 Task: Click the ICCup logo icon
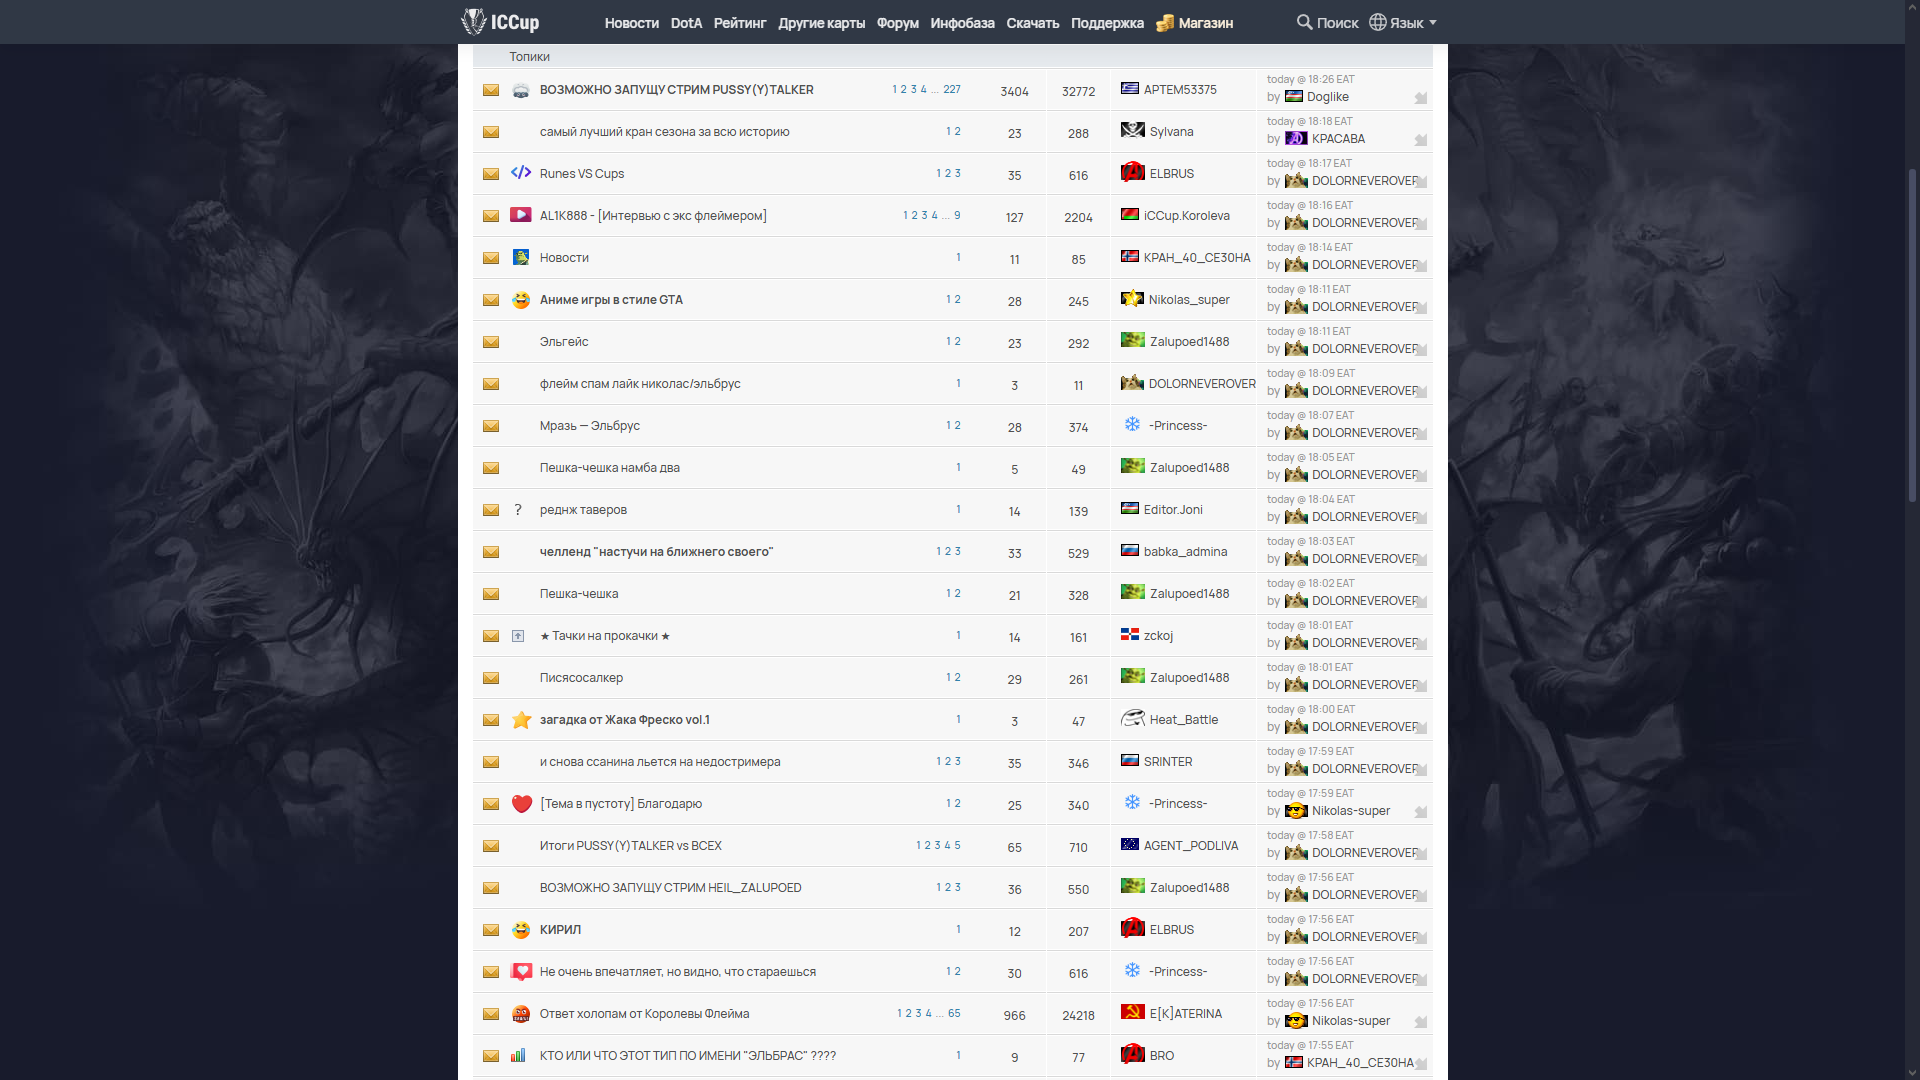(474, 21)
